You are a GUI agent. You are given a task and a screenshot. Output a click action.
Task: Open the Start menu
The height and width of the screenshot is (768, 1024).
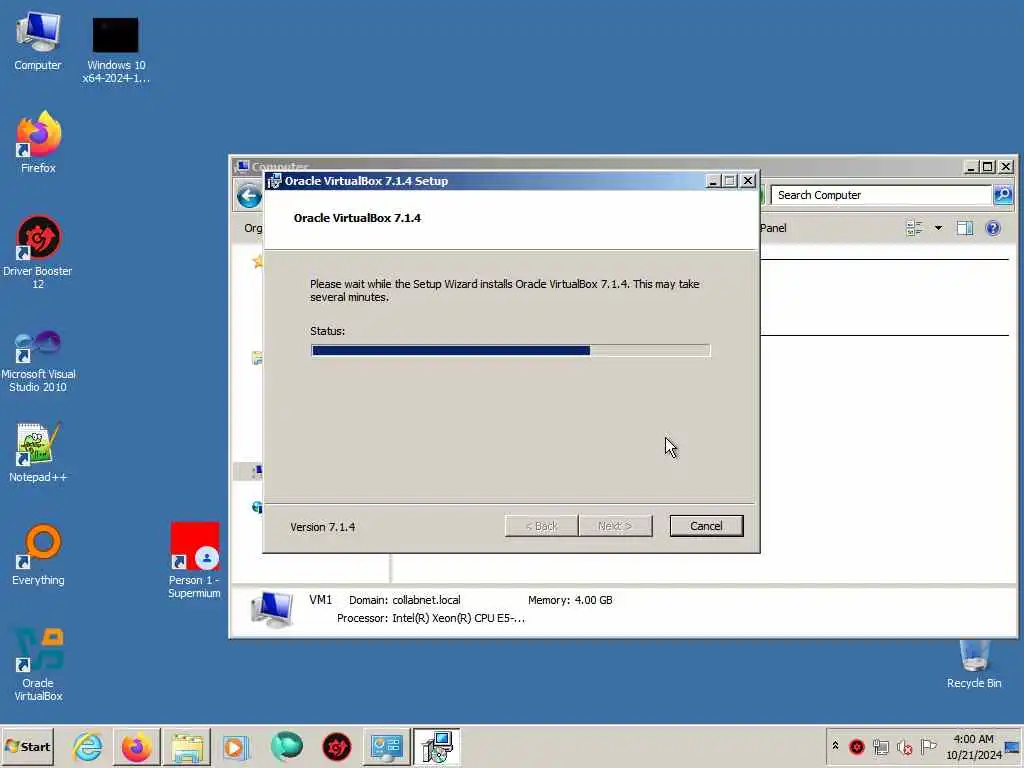click(27, 746)
